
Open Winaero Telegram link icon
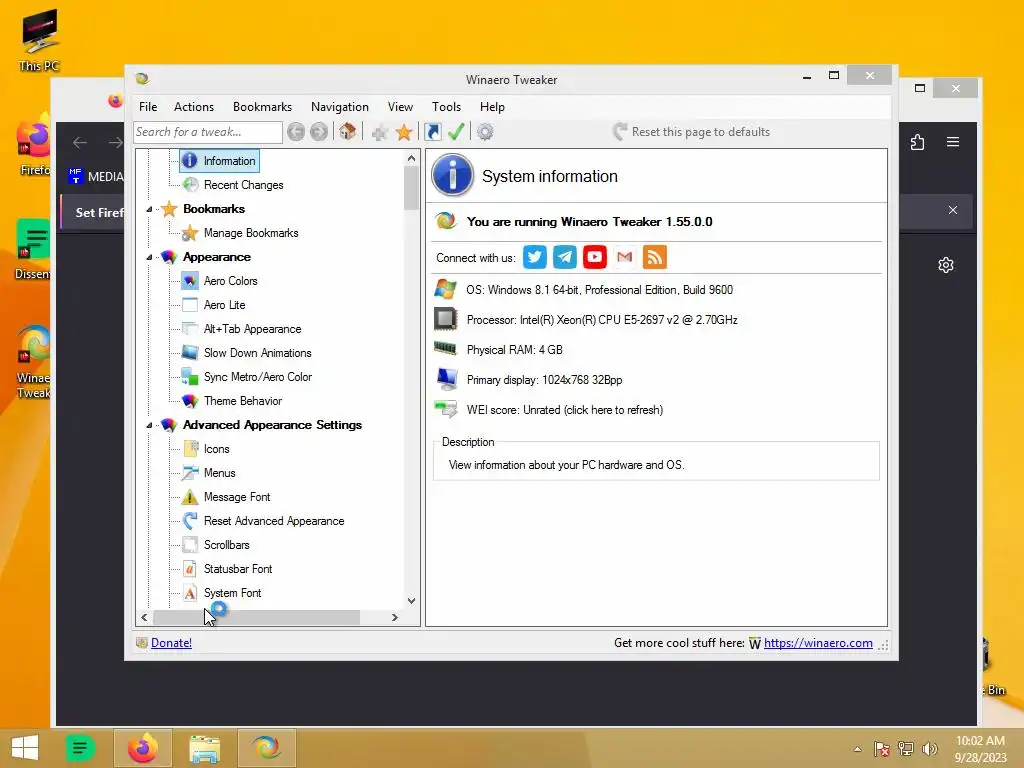(565, 257)
